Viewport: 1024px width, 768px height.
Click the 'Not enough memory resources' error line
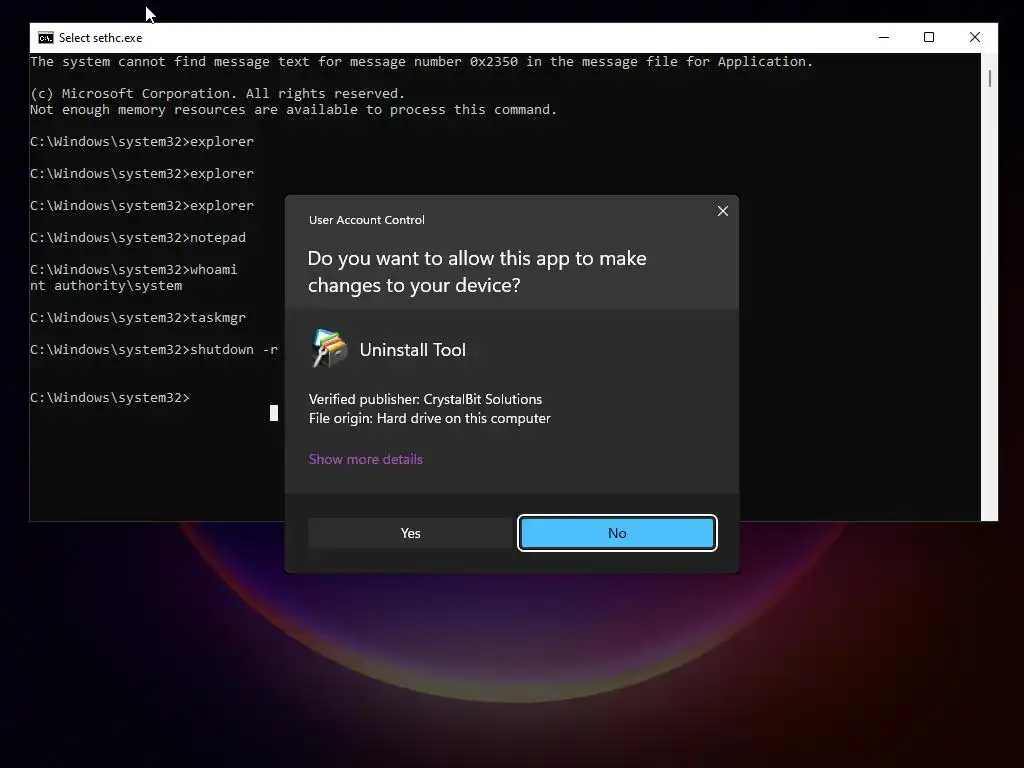click(293, 110)
